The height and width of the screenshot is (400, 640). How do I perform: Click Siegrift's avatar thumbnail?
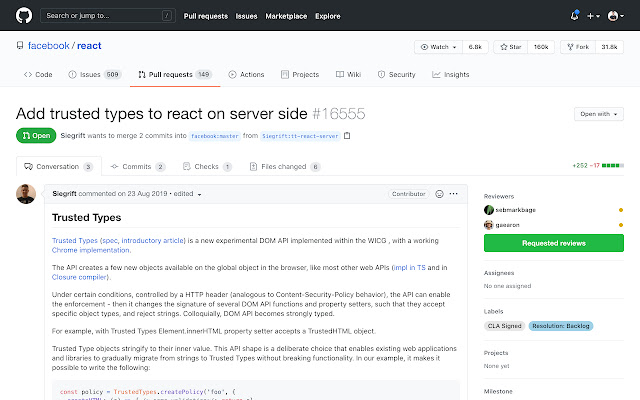(26, 194)
